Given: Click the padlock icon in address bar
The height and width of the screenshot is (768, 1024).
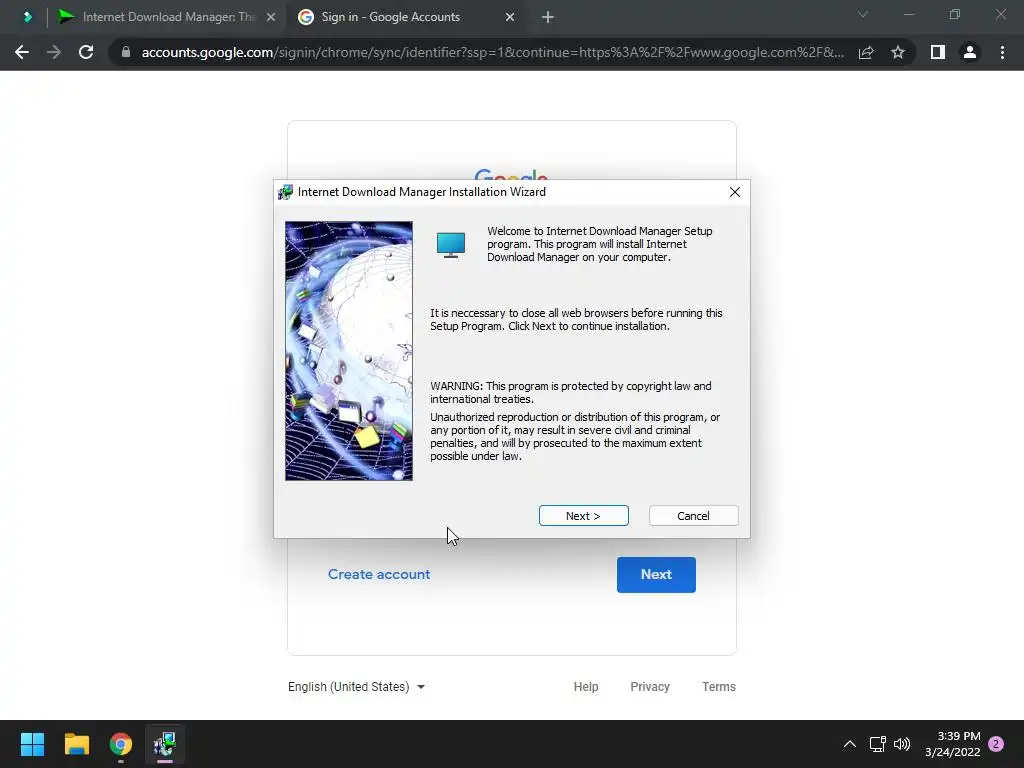Looking at the screenshot, I should [126, 52].
